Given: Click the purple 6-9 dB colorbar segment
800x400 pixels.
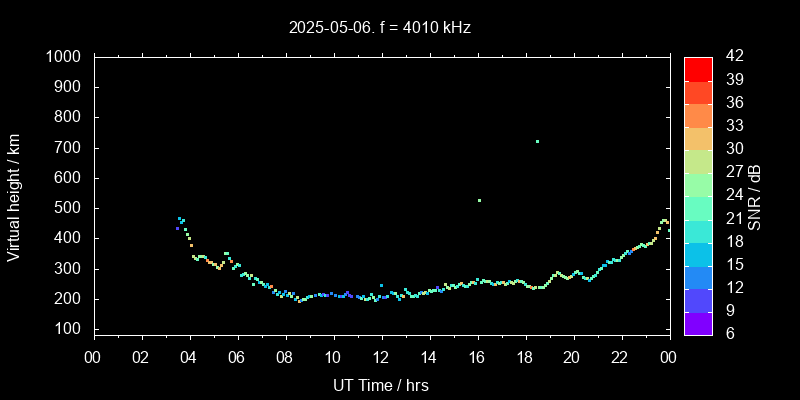Looking at the screenshot, I should coord(698,322).
